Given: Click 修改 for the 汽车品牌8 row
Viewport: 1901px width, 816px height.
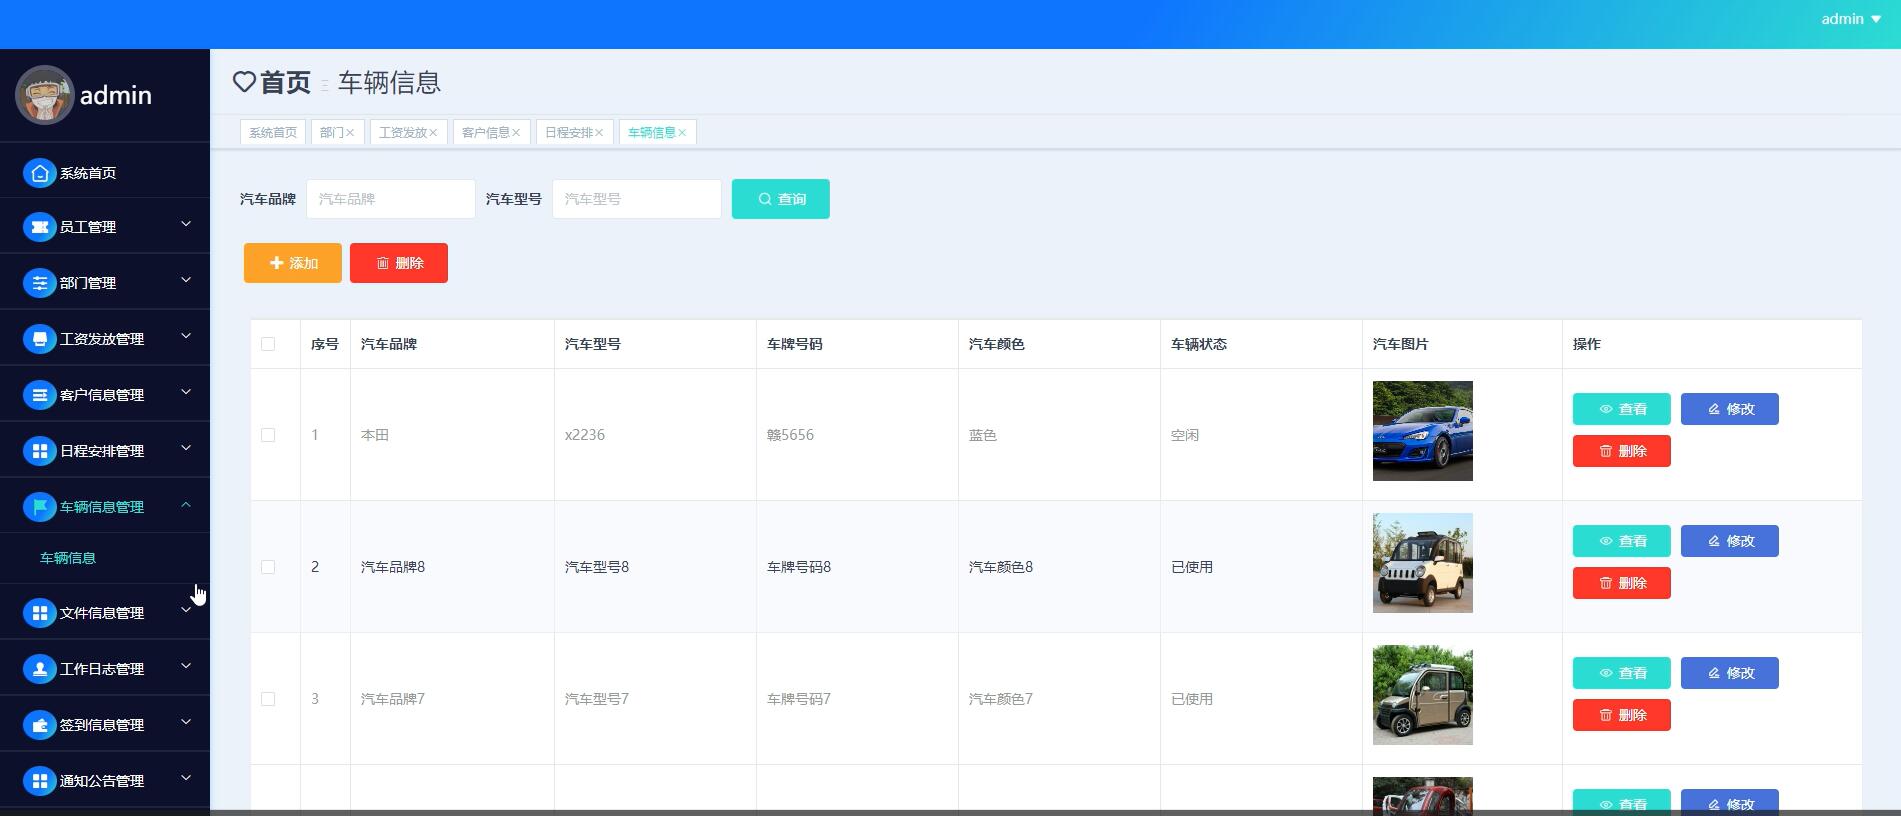Looking at the screenshot, I should (1730, 541).
